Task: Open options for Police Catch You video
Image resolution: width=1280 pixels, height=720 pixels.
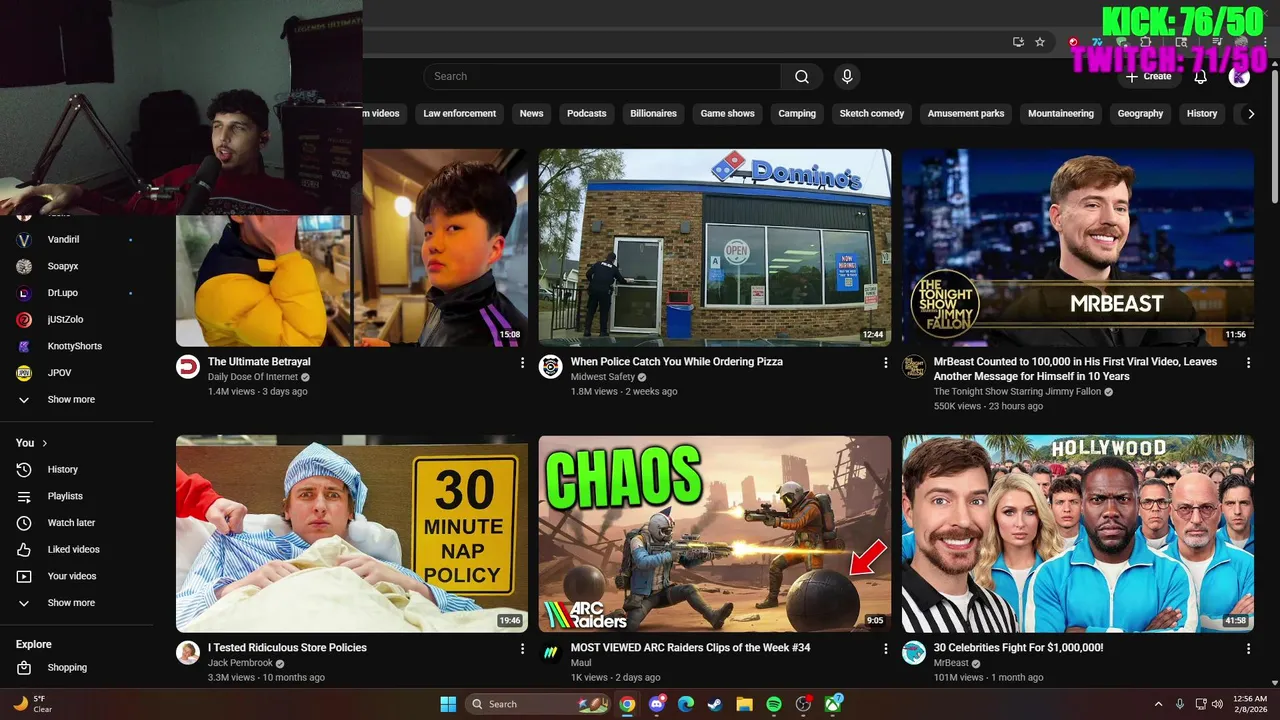Action: 885,363
